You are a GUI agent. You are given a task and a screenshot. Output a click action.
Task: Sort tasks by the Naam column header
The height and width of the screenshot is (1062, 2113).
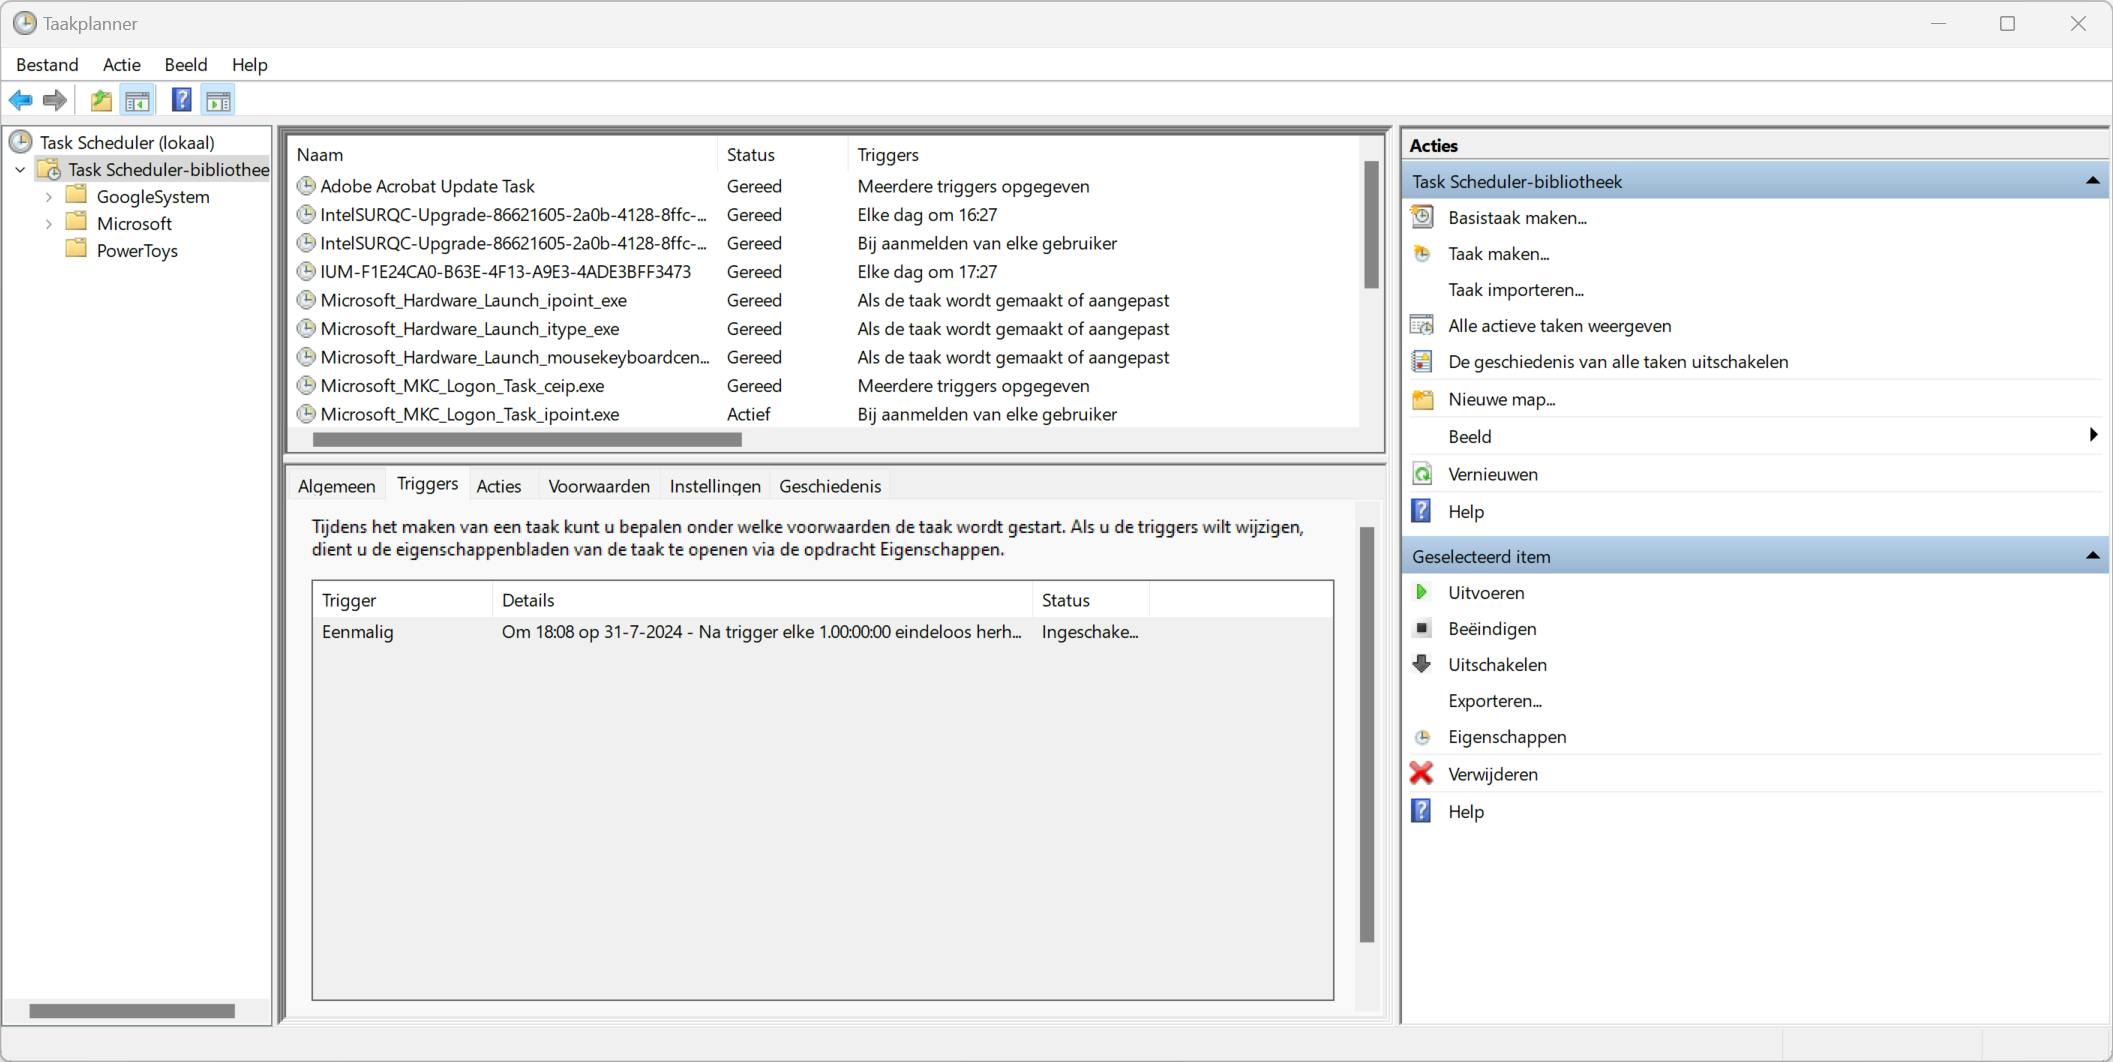(x=503, y=154)
